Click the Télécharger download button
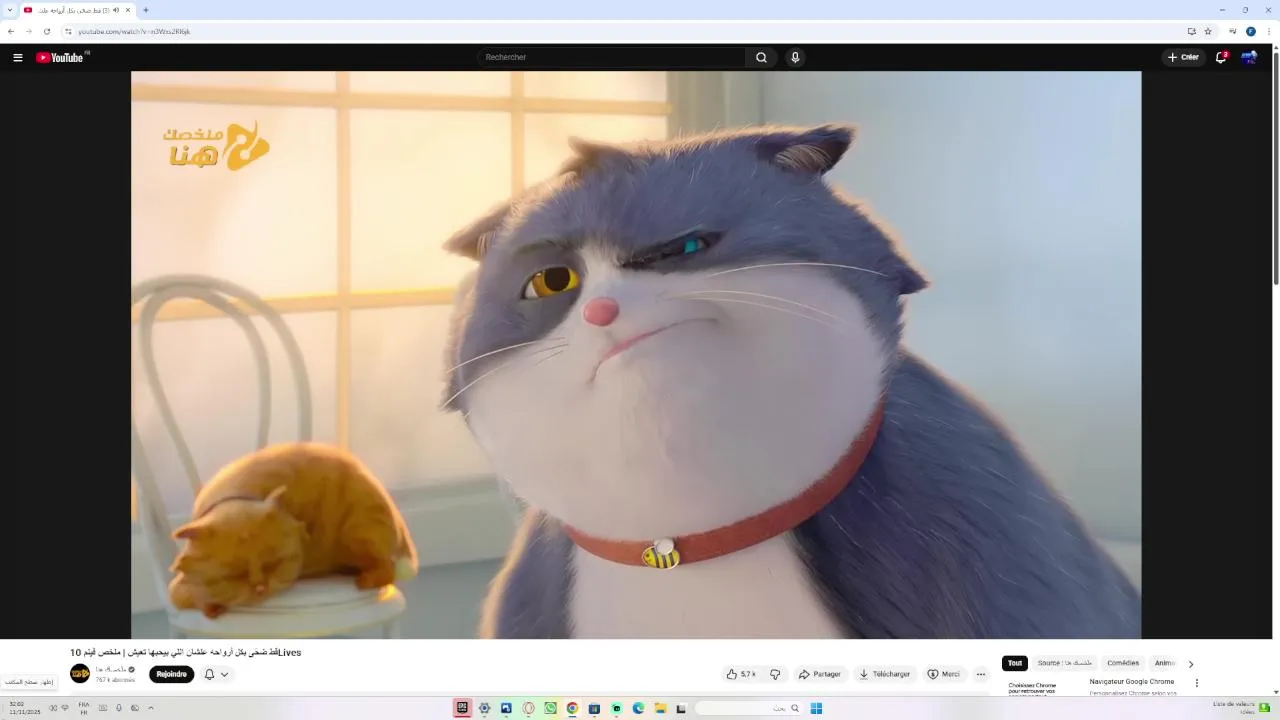The height and width of the screenshot is (720, 1280). pos(884,674)
